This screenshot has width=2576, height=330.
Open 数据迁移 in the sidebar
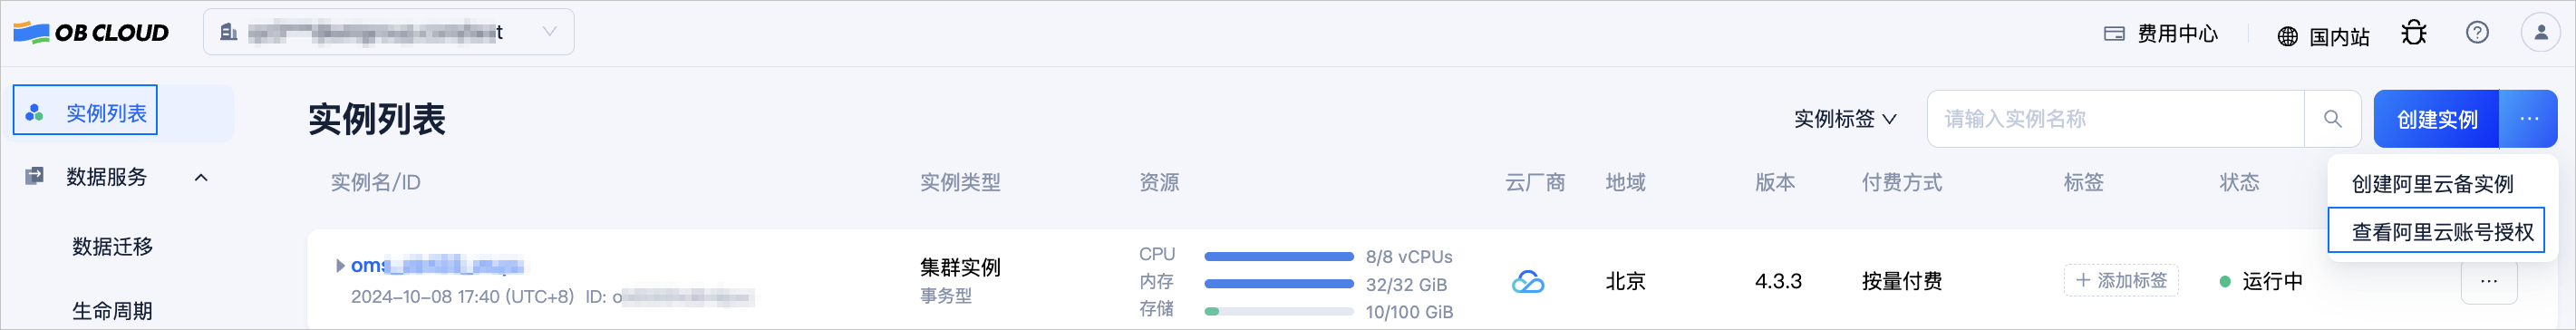(x=112, y=246)
